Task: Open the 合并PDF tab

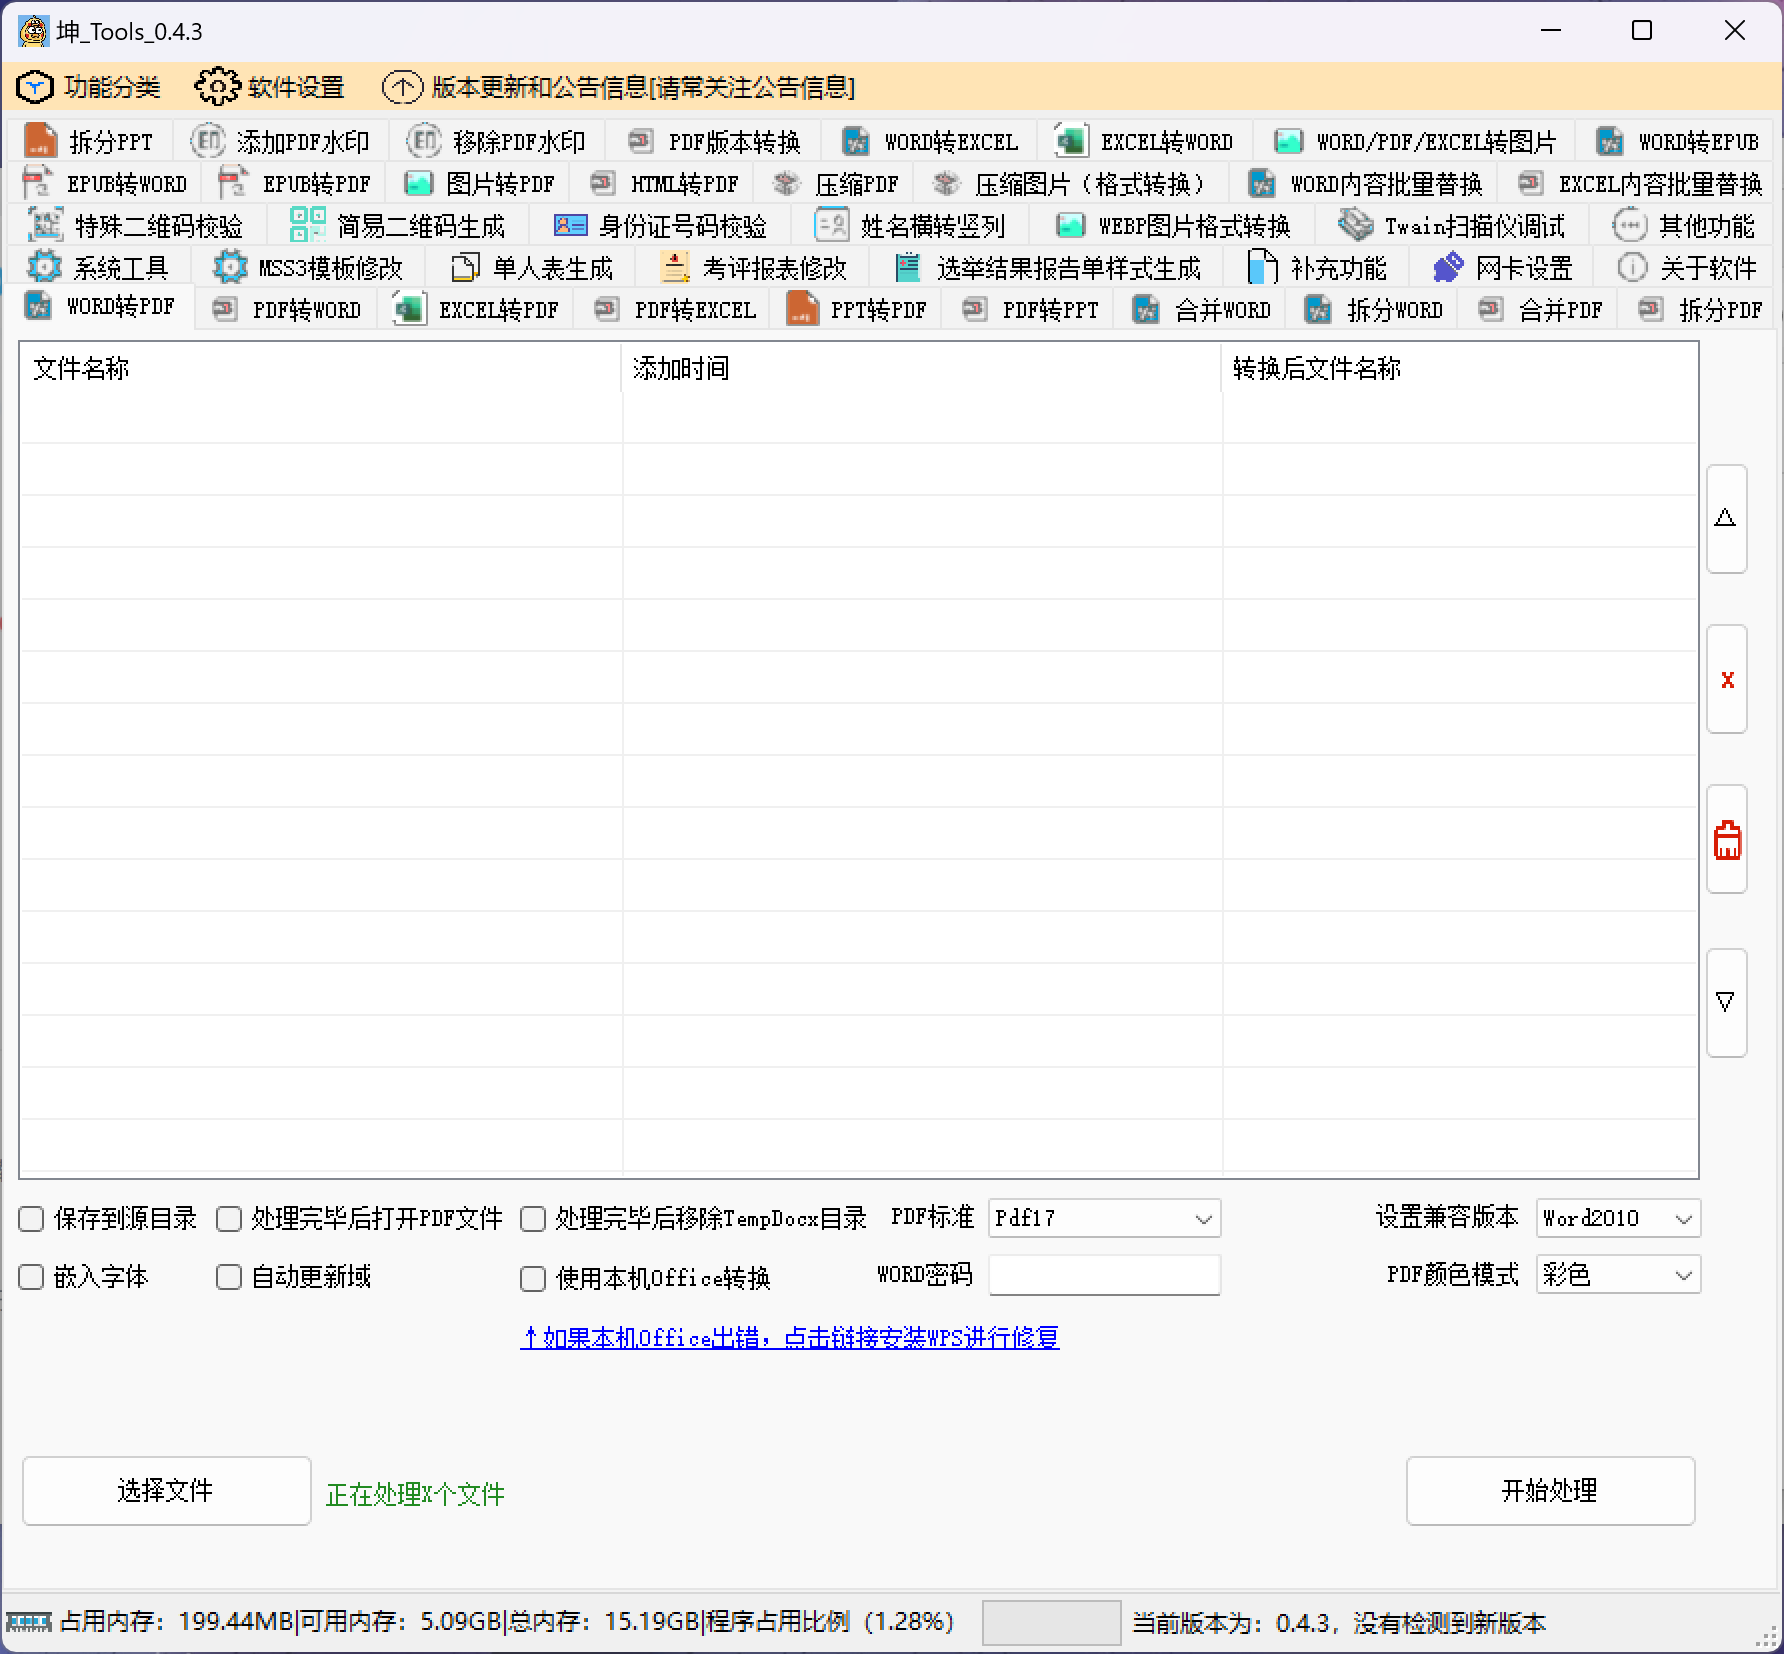Action: pos(1542,310)
